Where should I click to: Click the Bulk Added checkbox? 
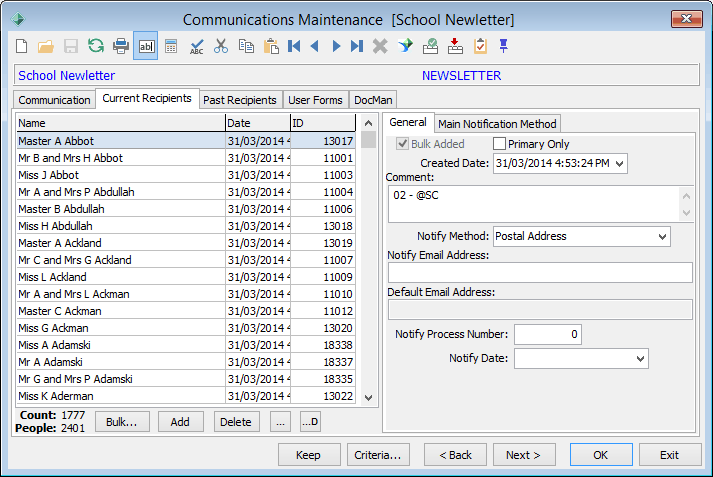pyautogui.click(x=402, y=144)
